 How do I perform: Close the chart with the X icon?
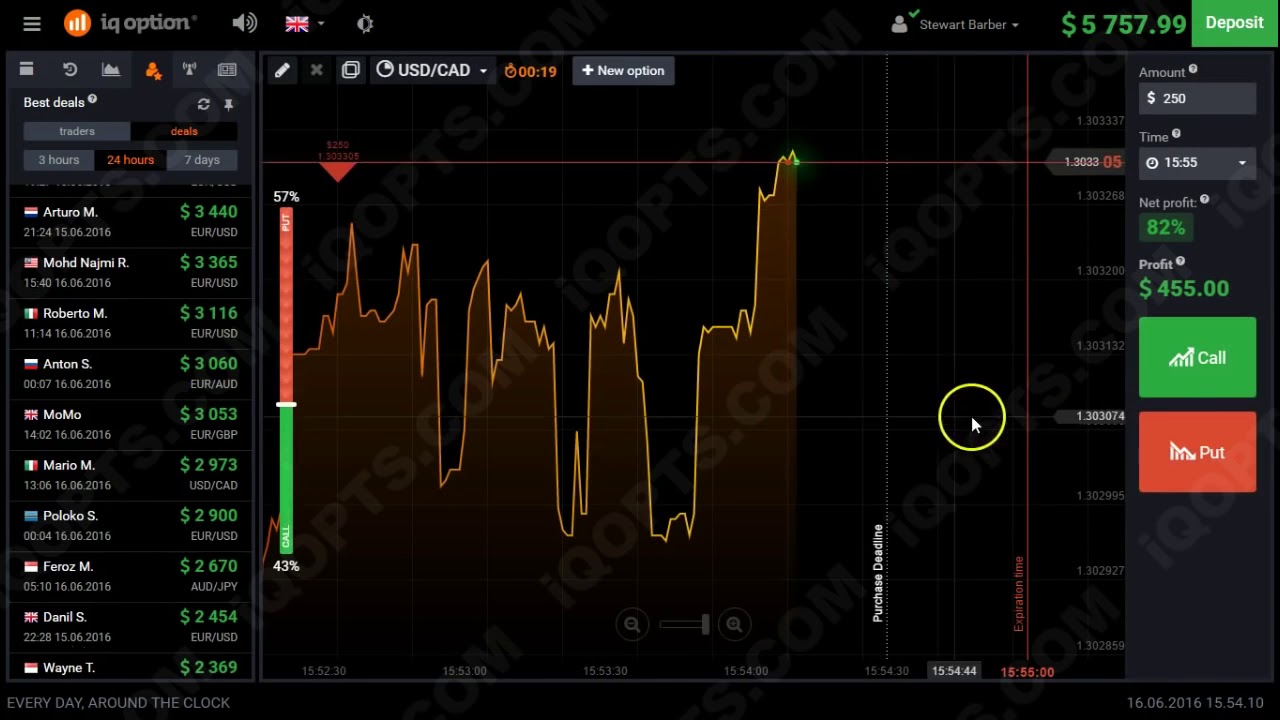click(x=316, y=70)
